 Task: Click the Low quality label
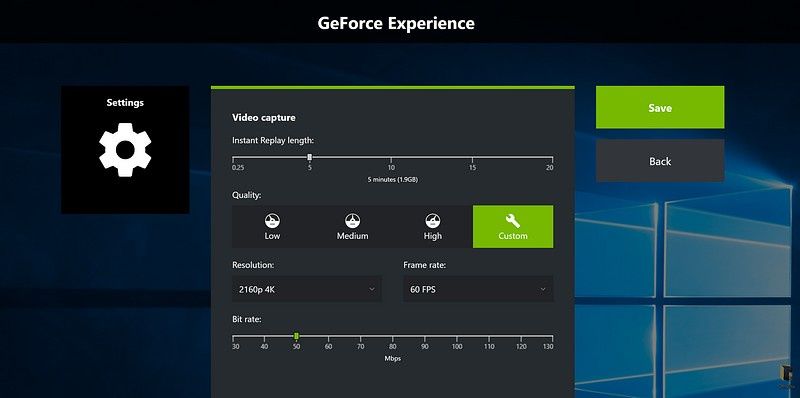coord(272,236)
